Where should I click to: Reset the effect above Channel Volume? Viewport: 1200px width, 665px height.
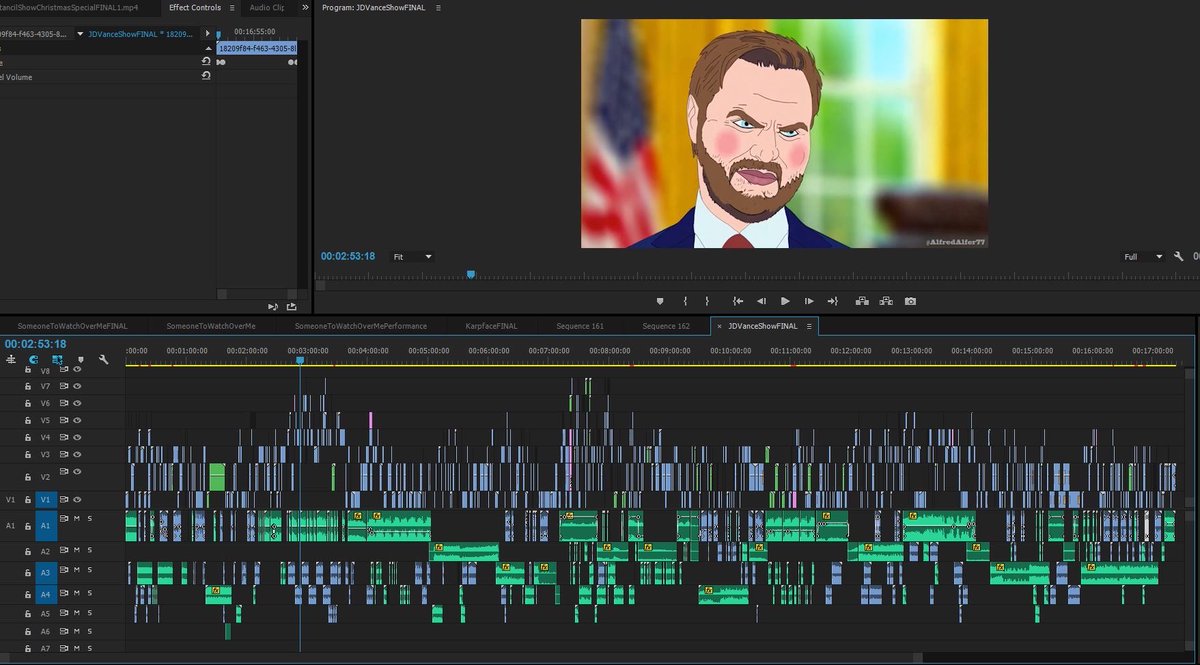coord(206,61)
